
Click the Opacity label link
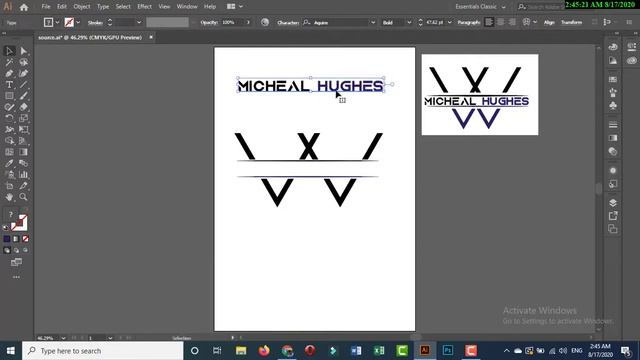pyautogui.click(x=209, y=22)
